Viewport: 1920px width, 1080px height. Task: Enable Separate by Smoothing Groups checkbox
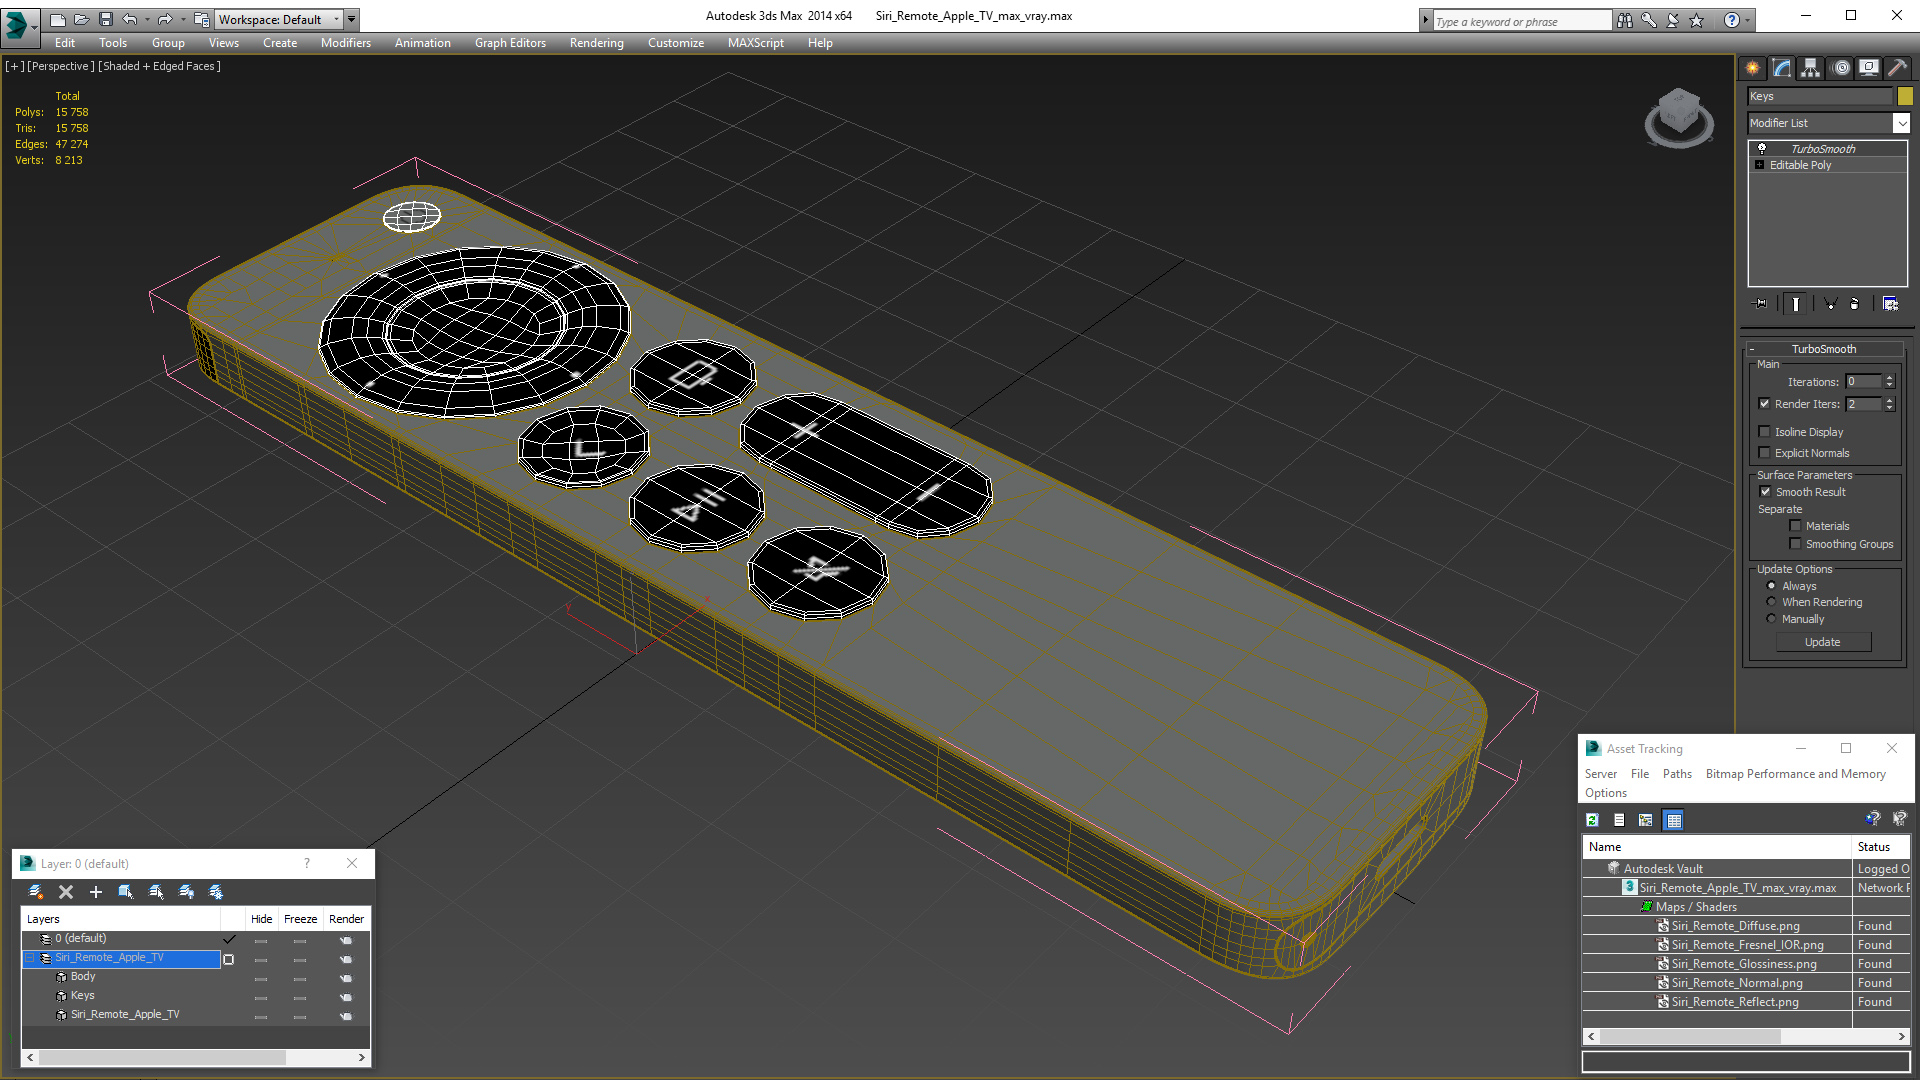tap(1795, 544)
